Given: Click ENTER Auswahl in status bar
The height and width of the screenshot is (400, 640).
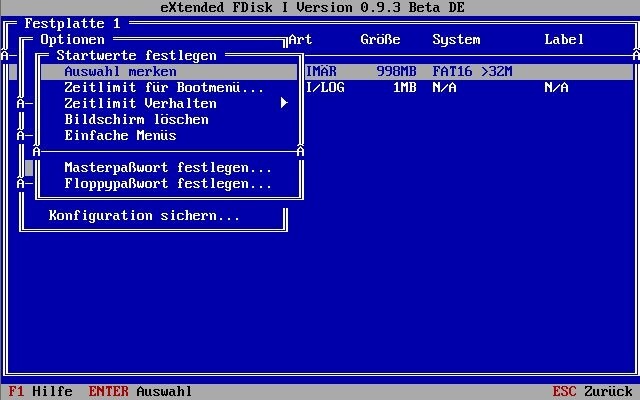Looking at the screenshot, I should (x=140, y=391).
